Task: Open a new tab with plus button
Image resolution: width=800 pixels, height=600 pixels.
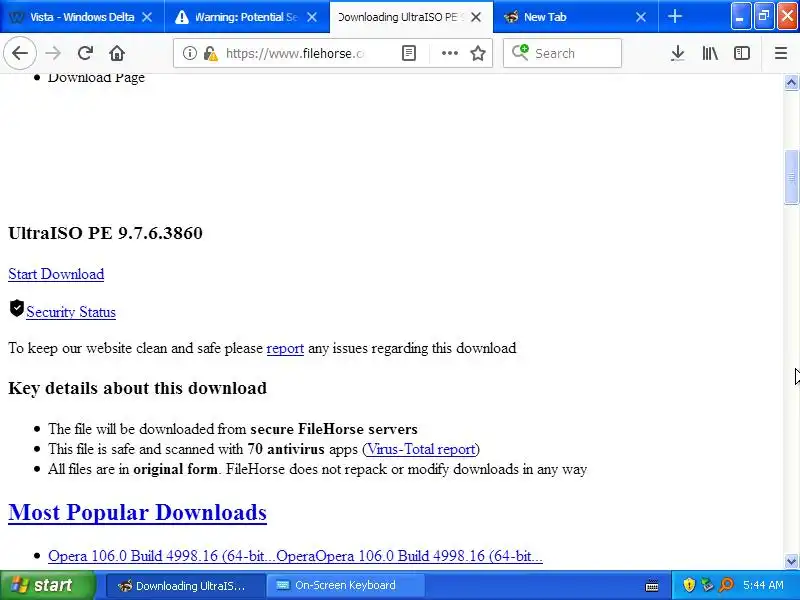Action: (x=674, y=16)
